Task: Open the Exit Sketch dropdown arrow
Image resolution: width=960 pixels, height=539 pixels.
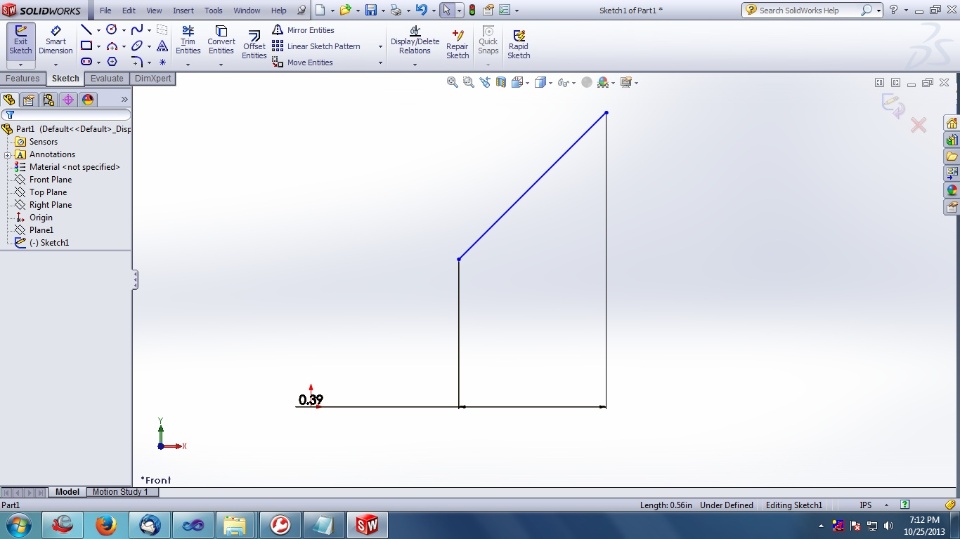Action: [20, 65]
